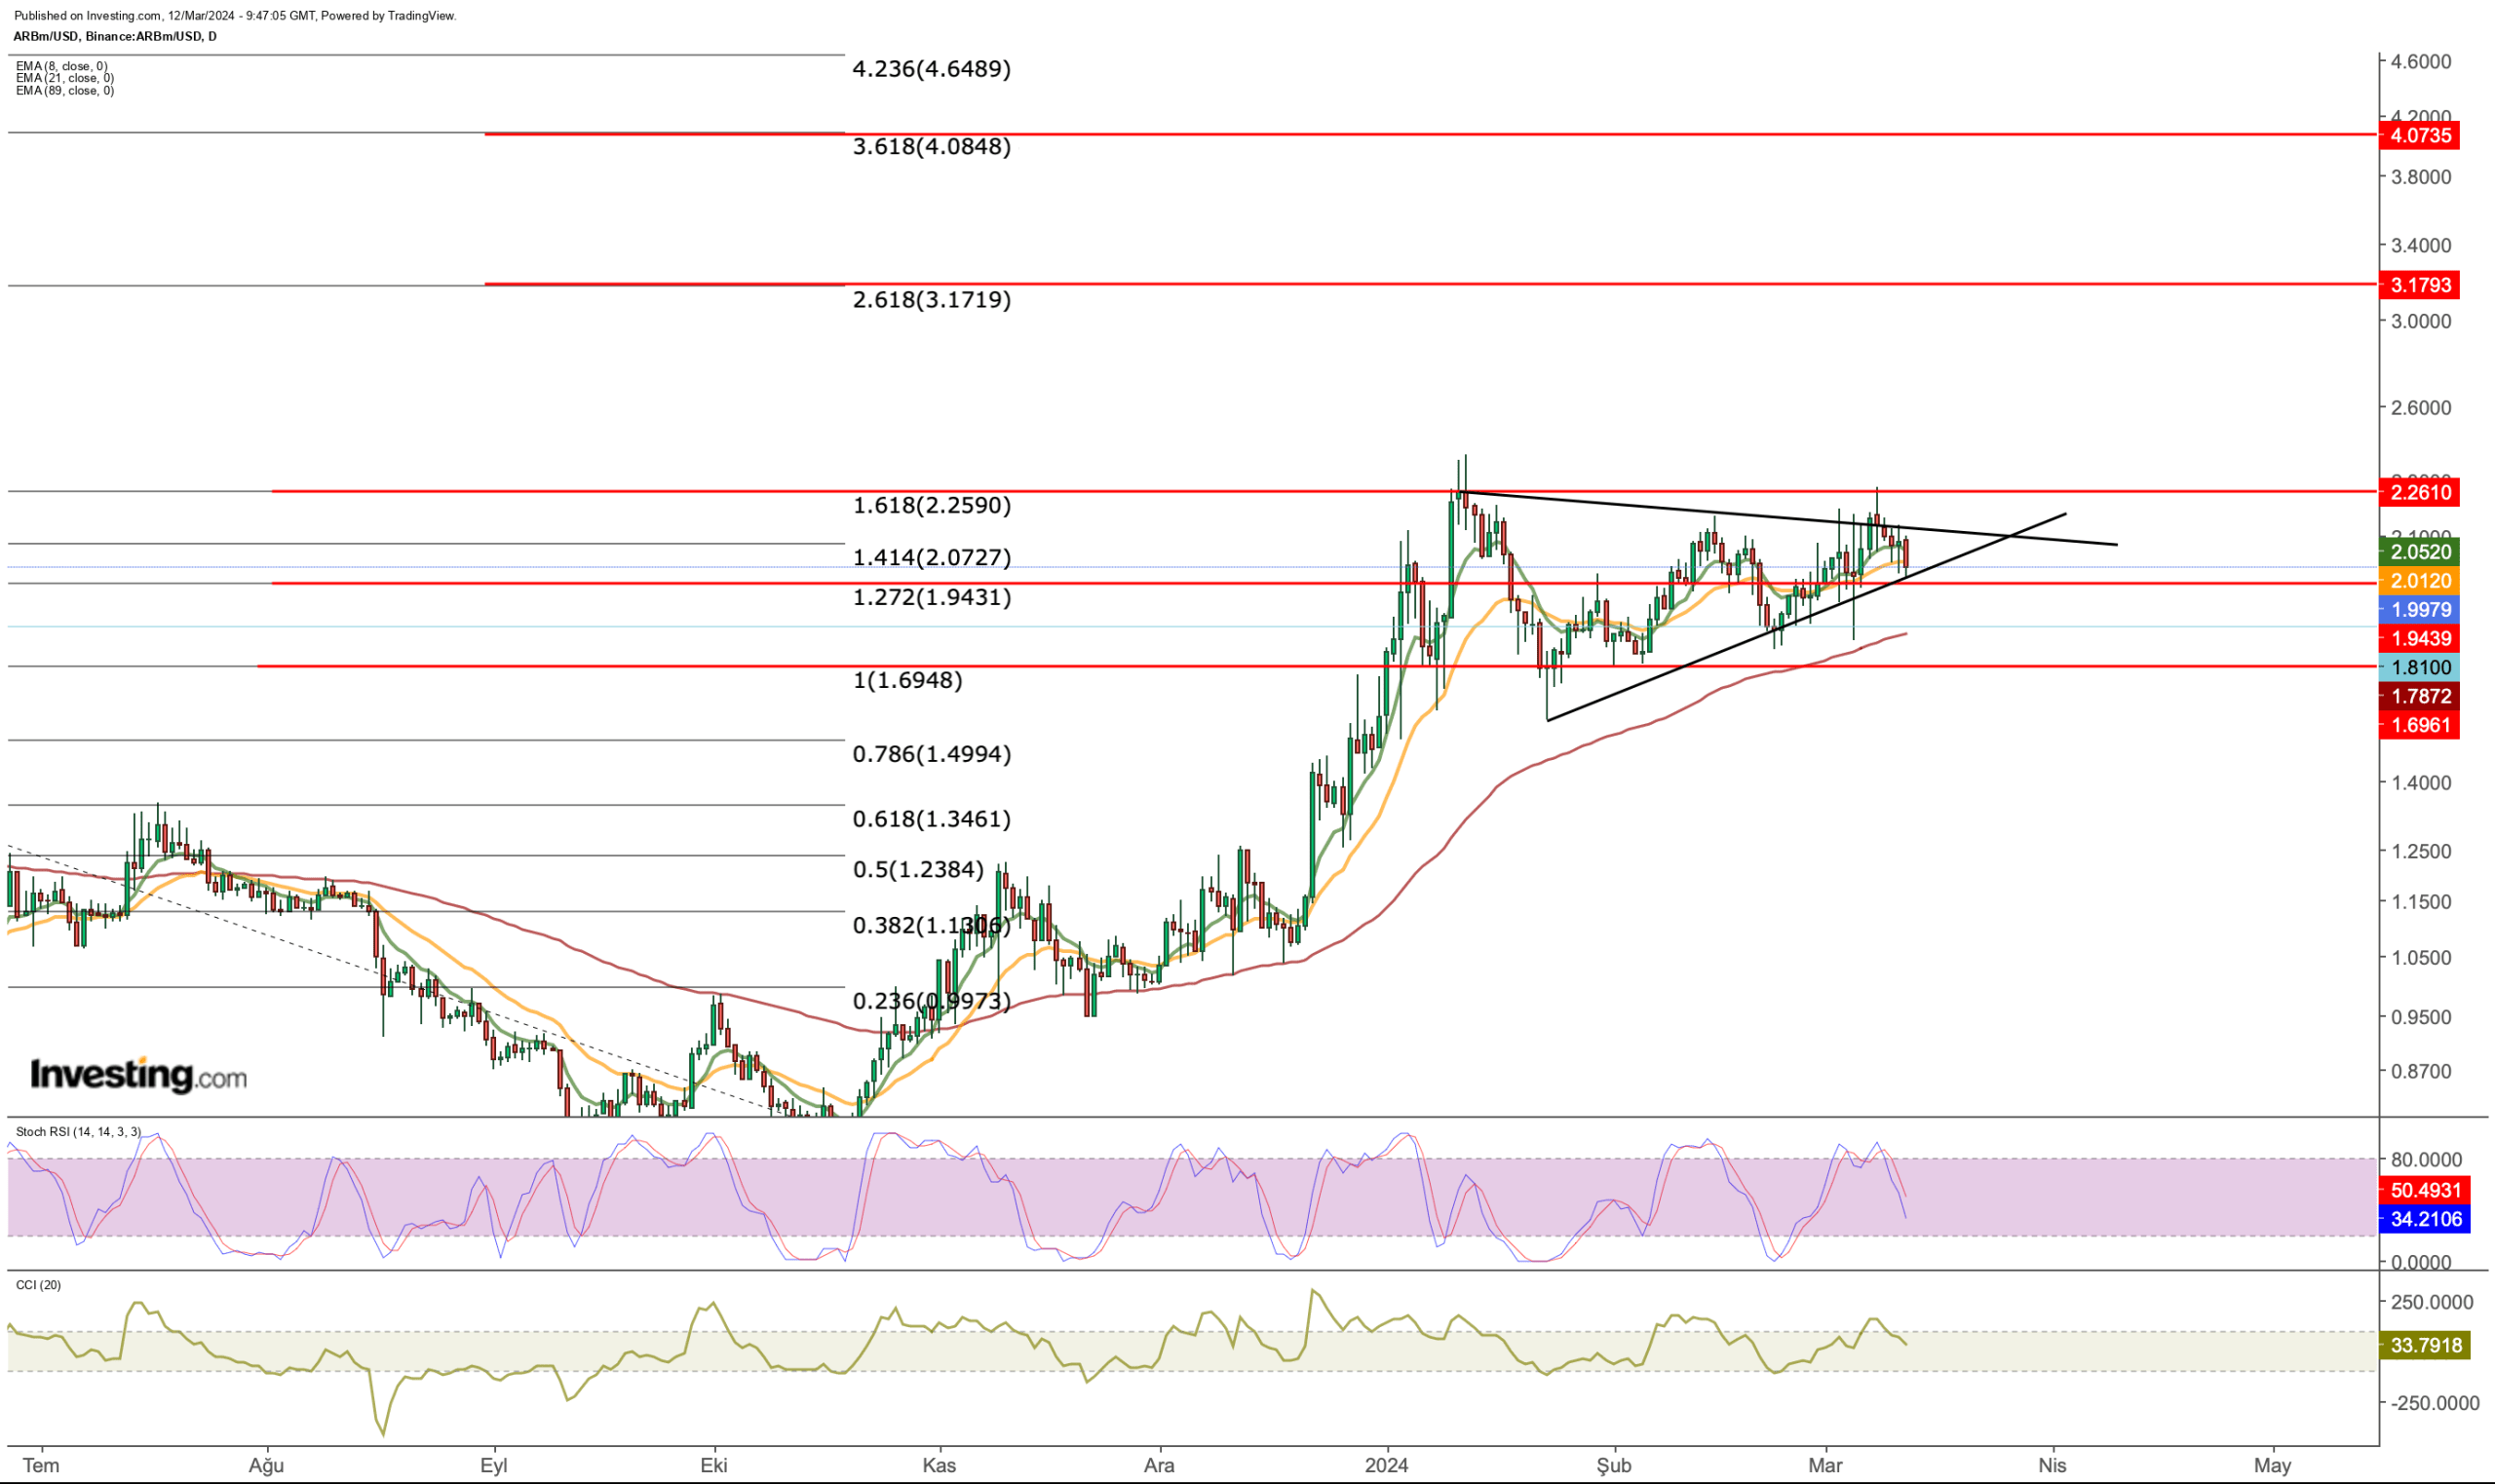Click the 2024 year marker on time axis
Image resolution: width=2495 pixels, height=1484 pixels.
click(1387, 1466)
